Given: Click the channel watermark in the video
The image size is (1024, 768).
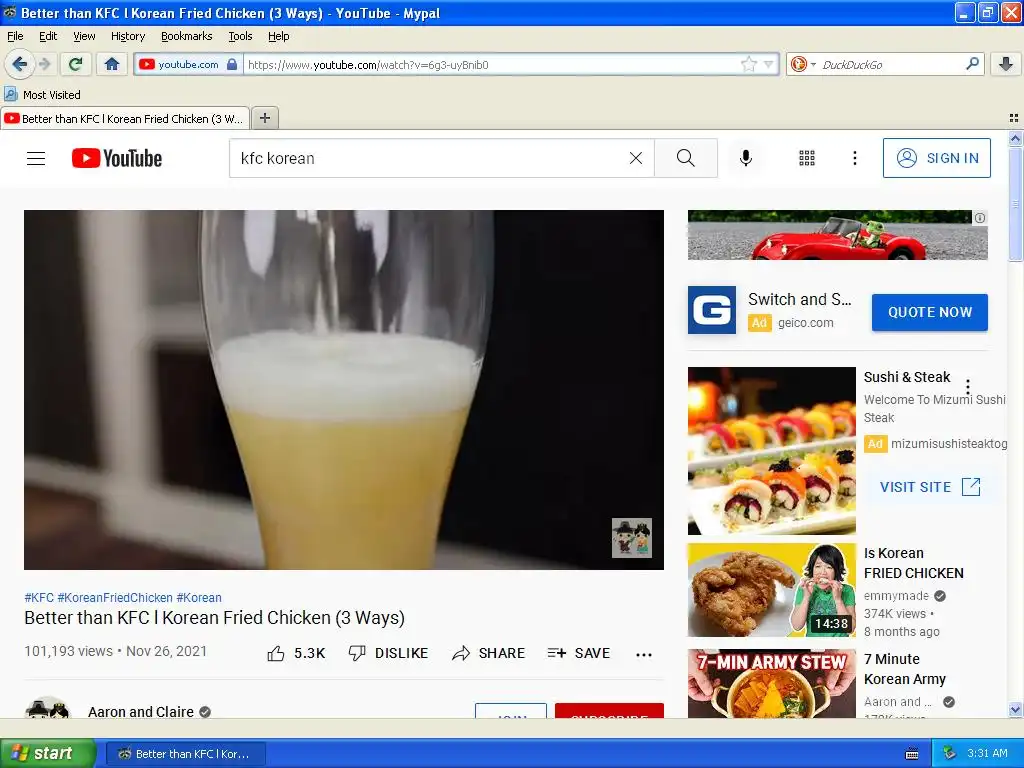Looking at the screenshot, I should click(632, 537).
